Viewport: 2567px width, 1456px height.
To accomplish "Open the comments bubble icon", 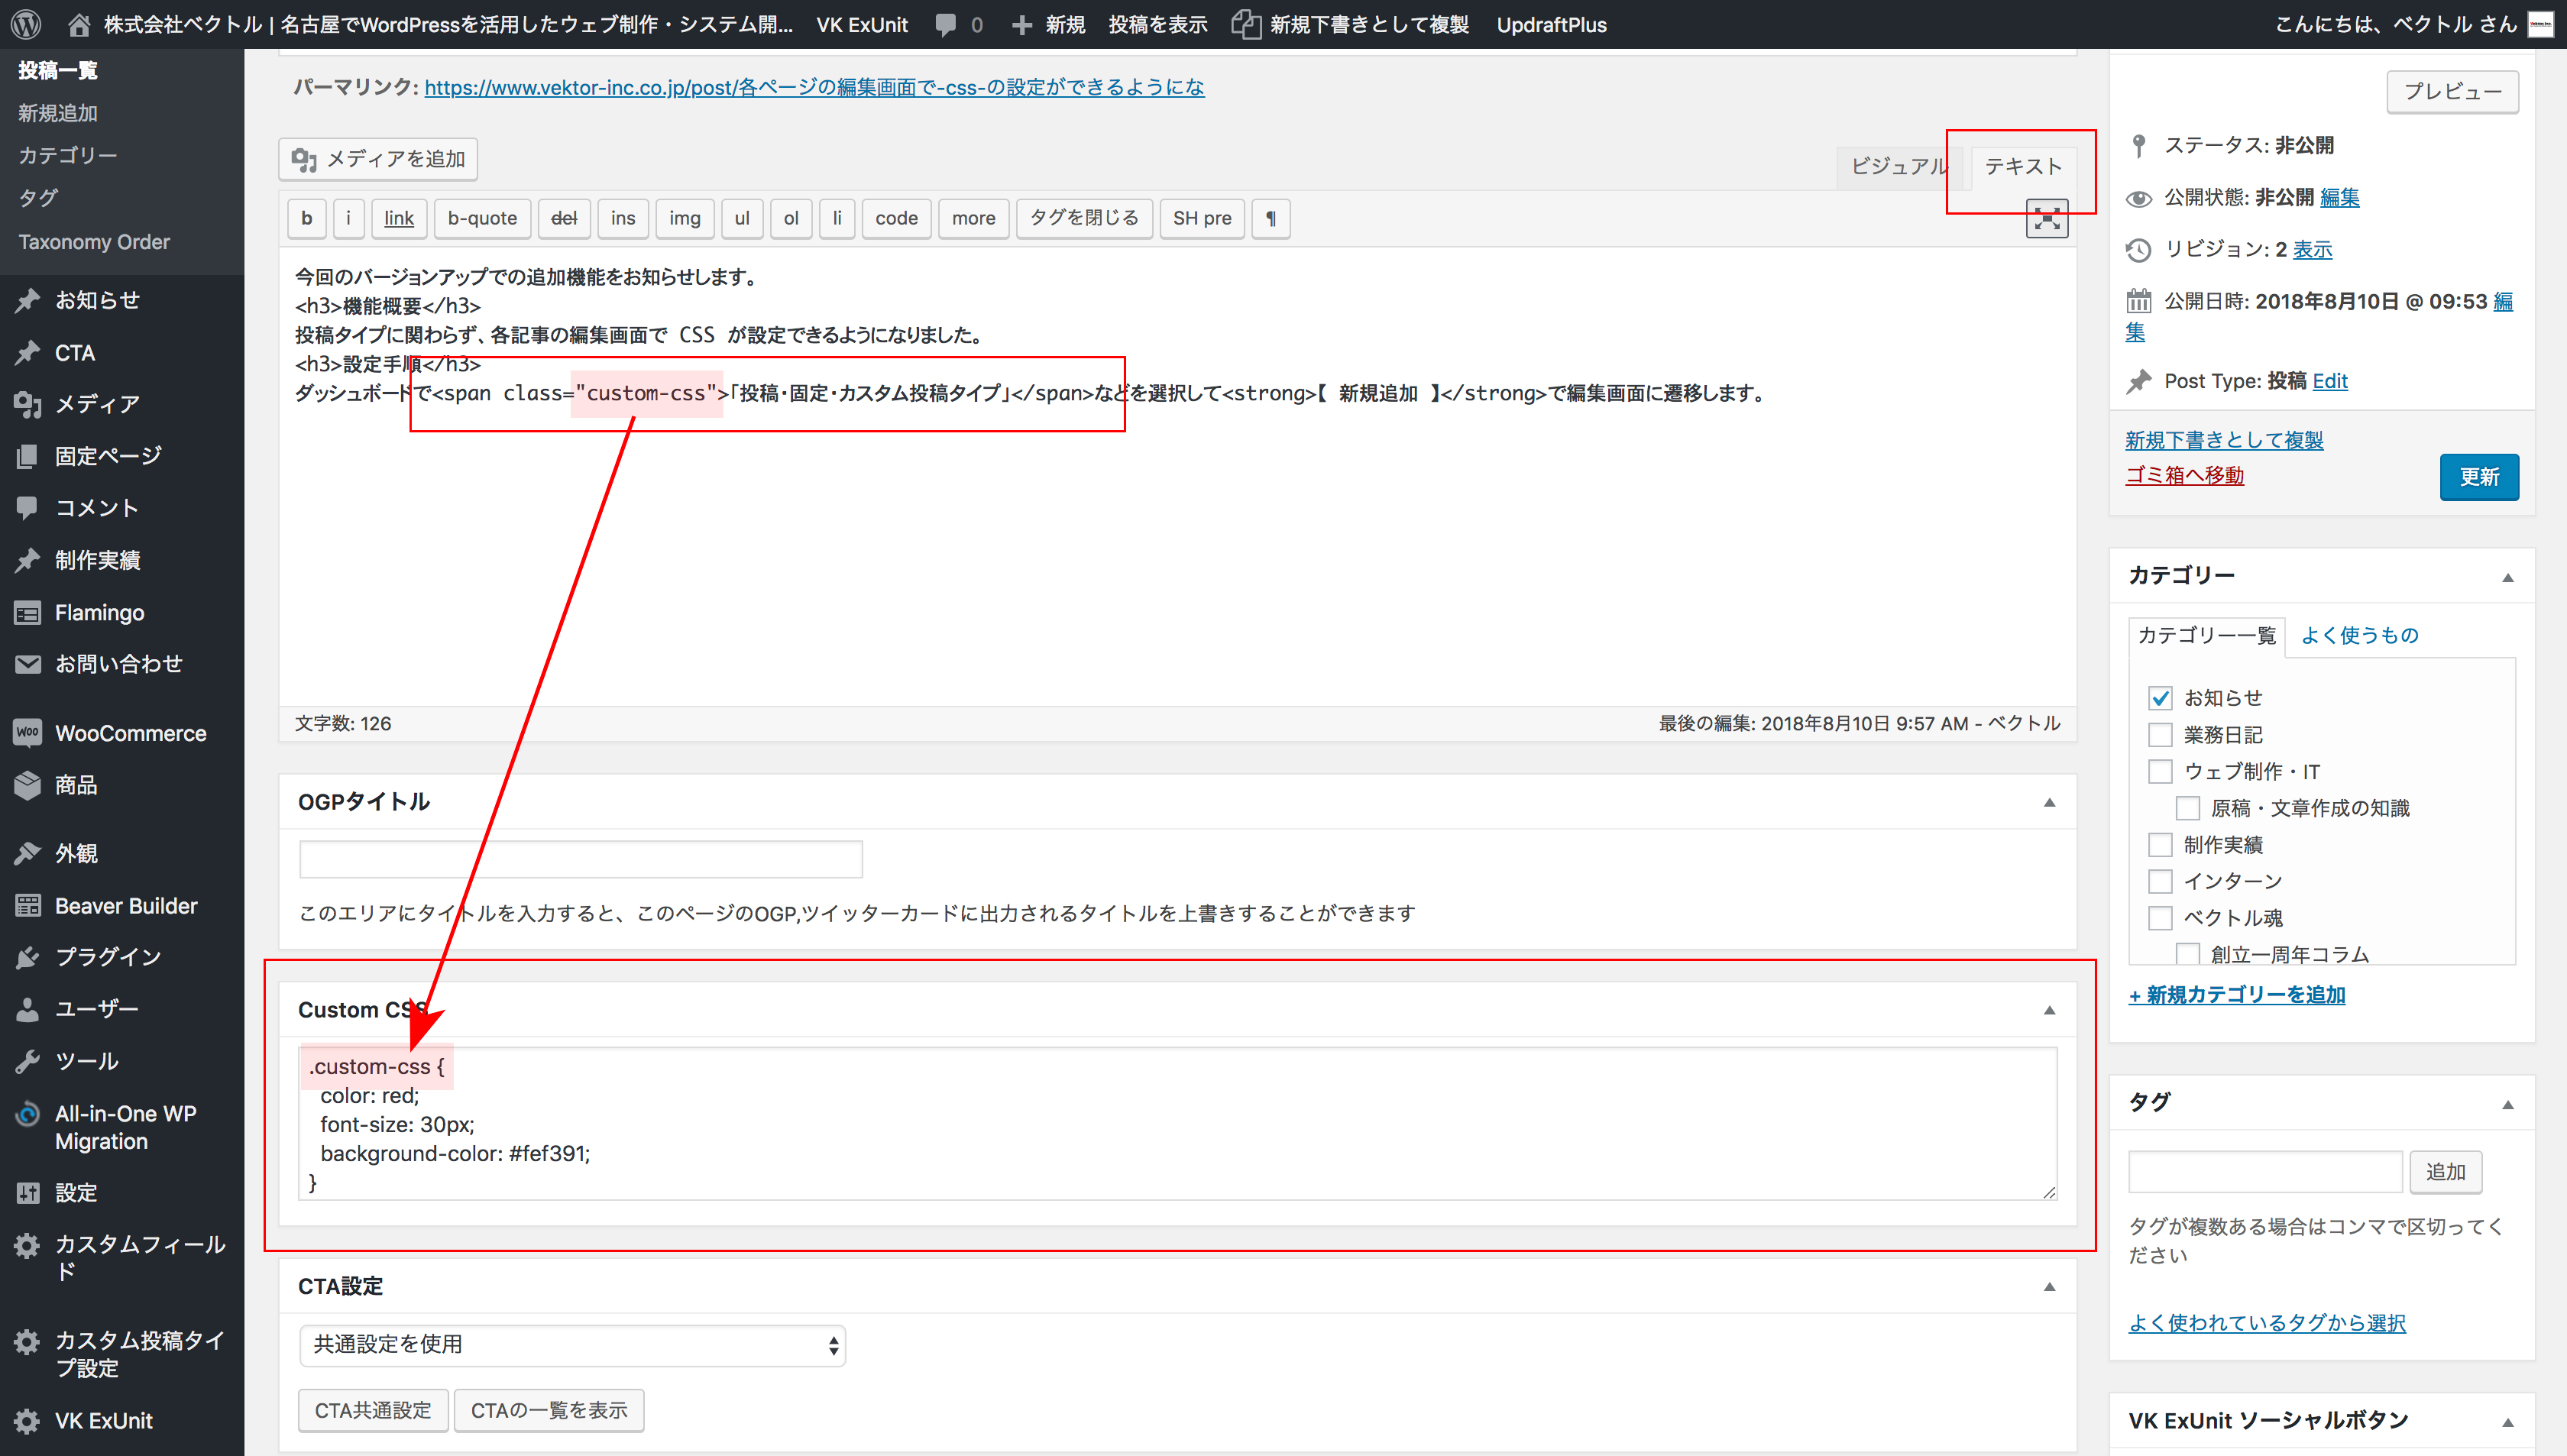I will 945,25.
